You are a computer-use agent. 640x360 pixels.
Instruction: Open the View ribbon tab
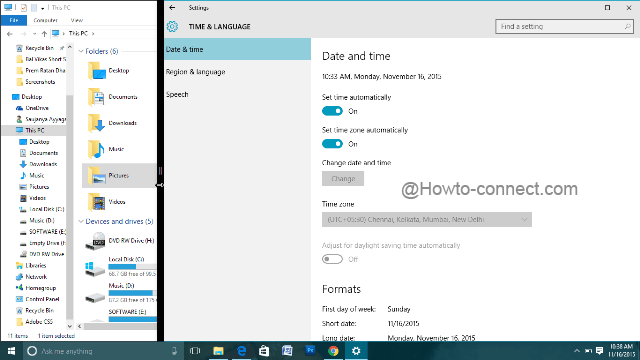[77, 20]
